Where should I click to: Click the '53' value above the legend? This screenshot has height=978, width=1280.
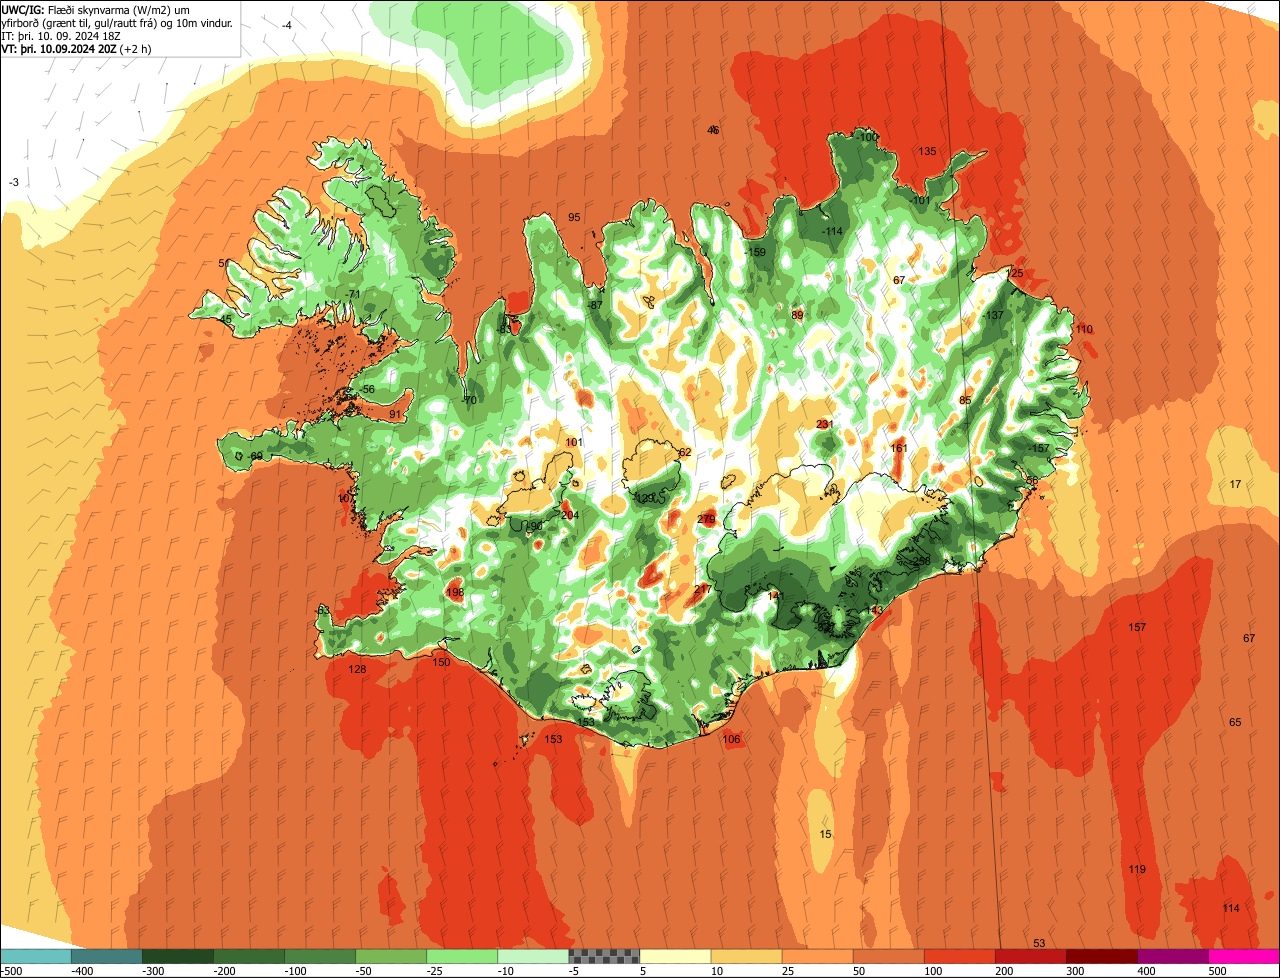pos(1039,943)
